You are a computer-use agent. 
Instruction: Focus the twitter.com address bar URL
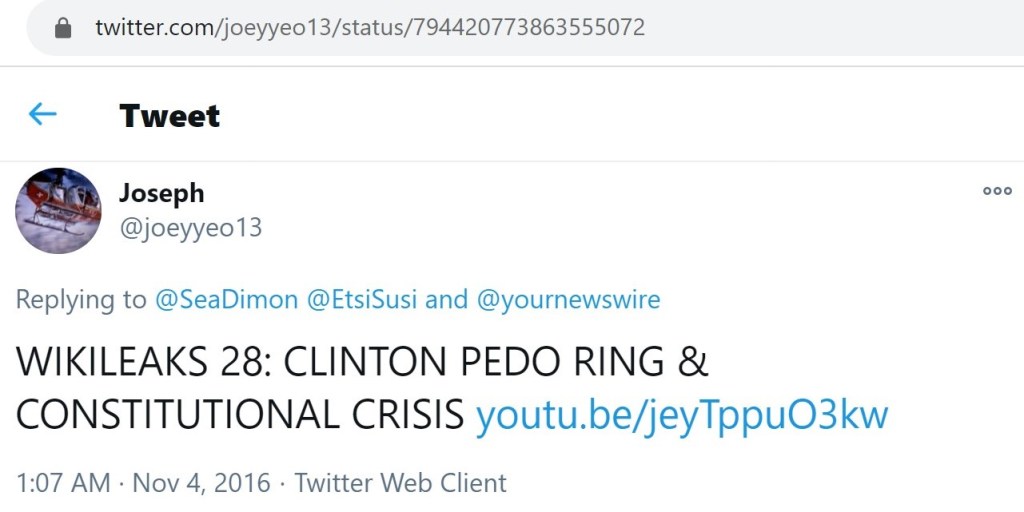tap(370, 28)
